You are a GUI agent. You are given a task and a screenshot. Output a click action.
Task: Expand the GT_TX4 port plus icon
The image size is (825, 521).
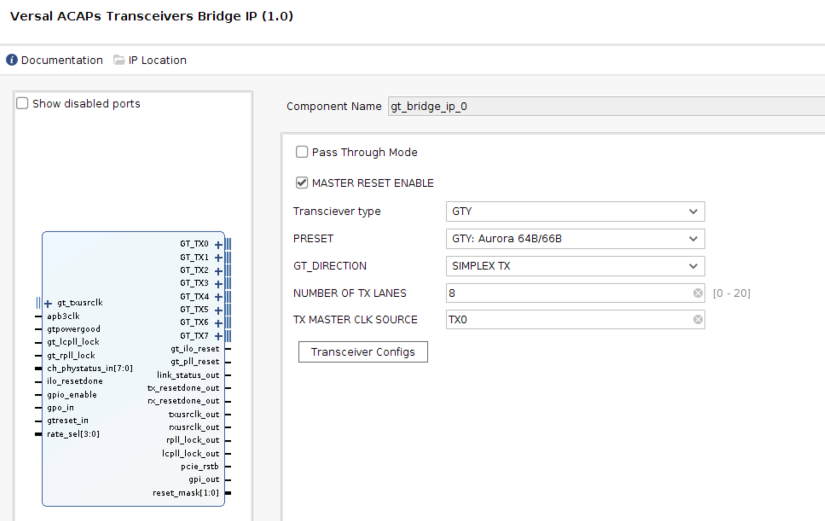coord(218,297)
